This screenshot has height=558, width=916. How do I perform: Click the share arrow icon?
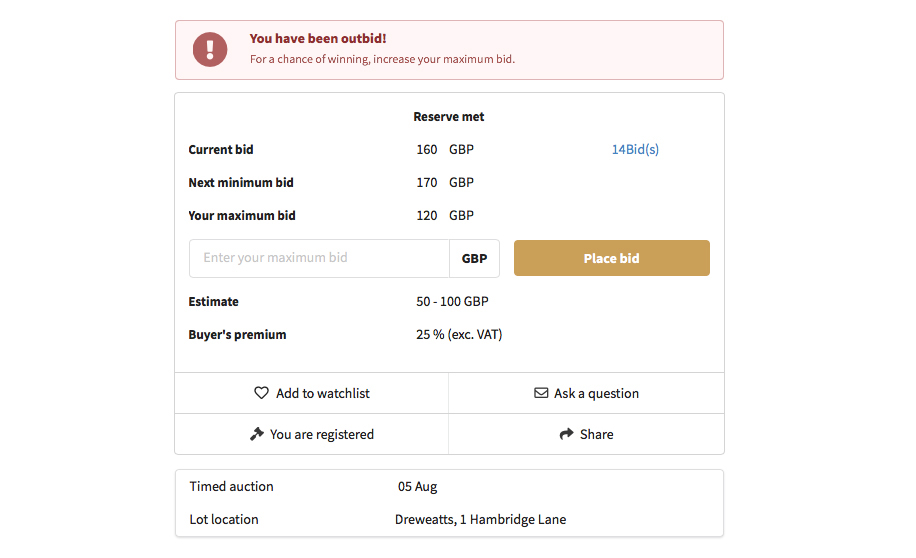565,434
